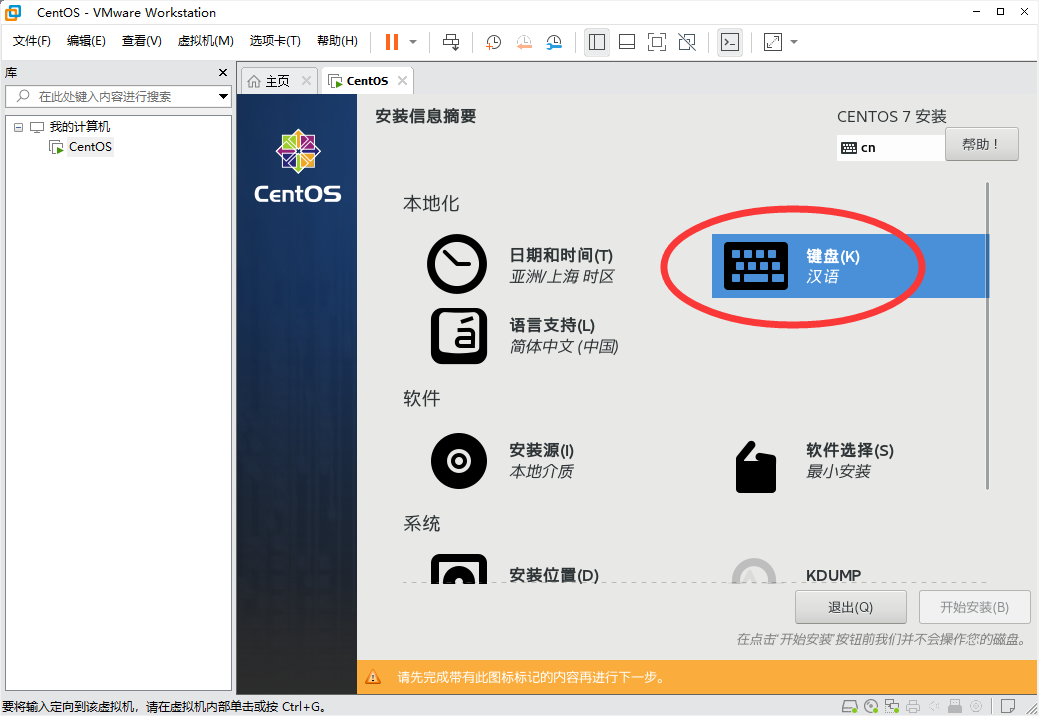Click the sound card status icon
This screenshot has width=1039, height=716.
934,706
